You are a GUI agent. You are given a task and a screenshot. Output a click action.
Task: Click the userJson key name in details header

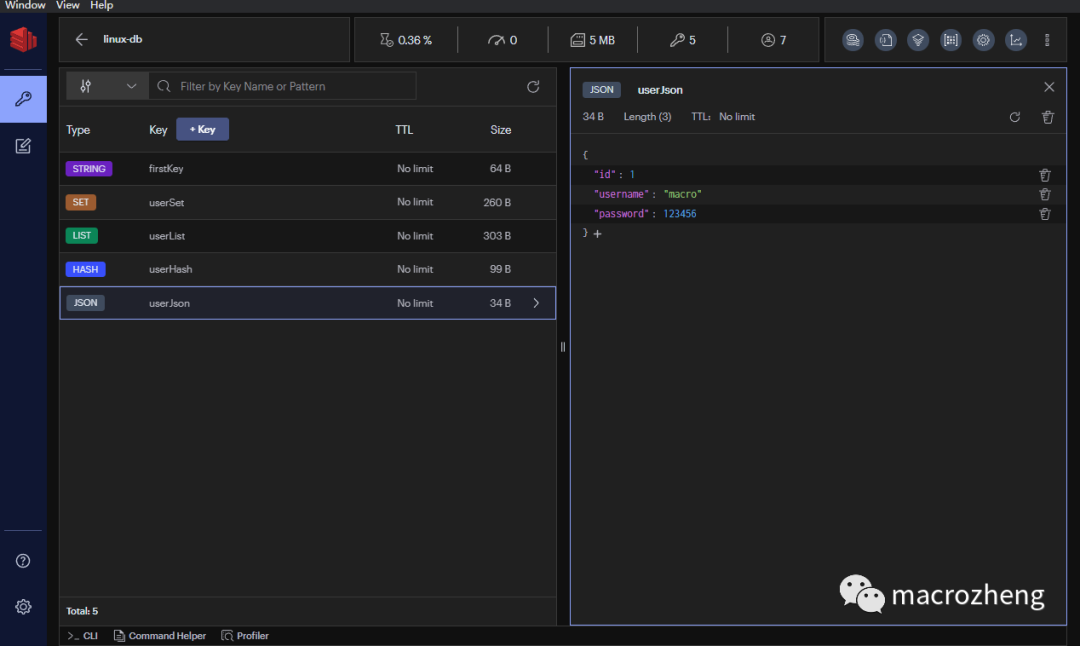[660, 90]
